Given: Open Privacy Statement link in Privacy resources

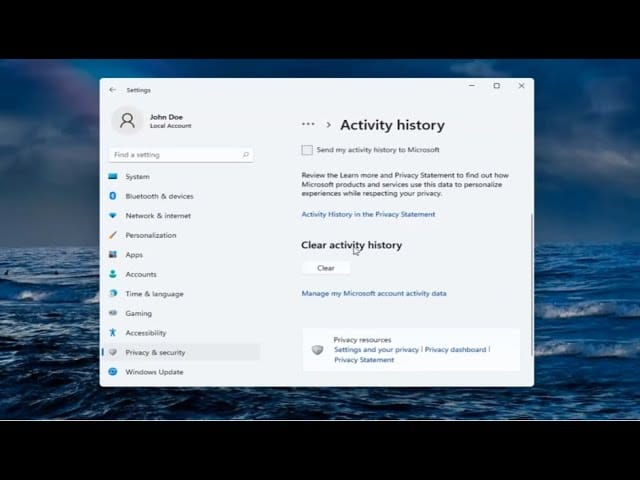Looking at the screenshot, I should pyautogui.click(x=364, y=360).
